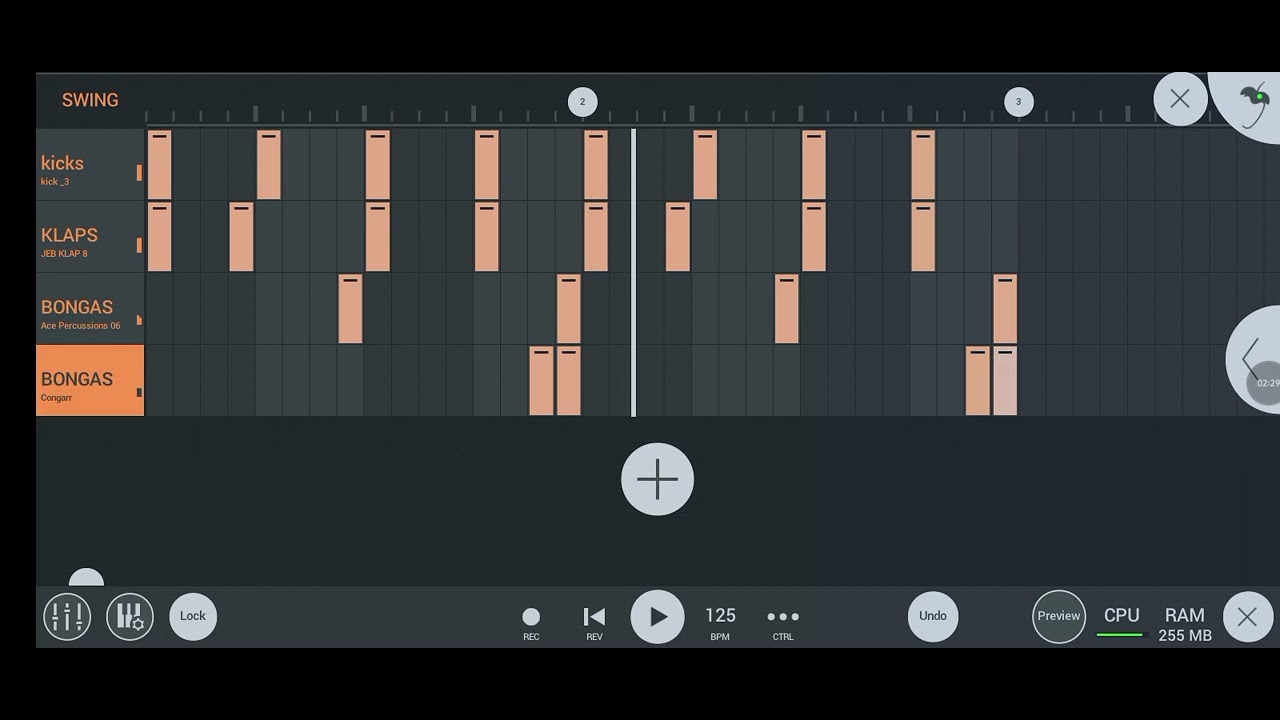The image size is (1280, 720).
Task: Play the pattern
Action: click(657, 617)
